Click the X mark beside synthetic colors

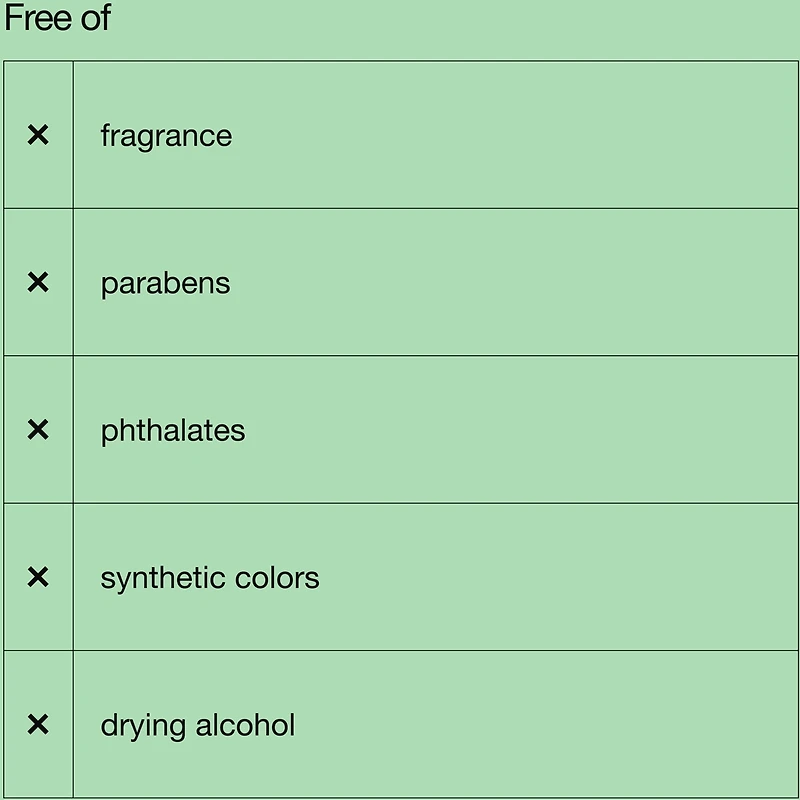[38, 577]
